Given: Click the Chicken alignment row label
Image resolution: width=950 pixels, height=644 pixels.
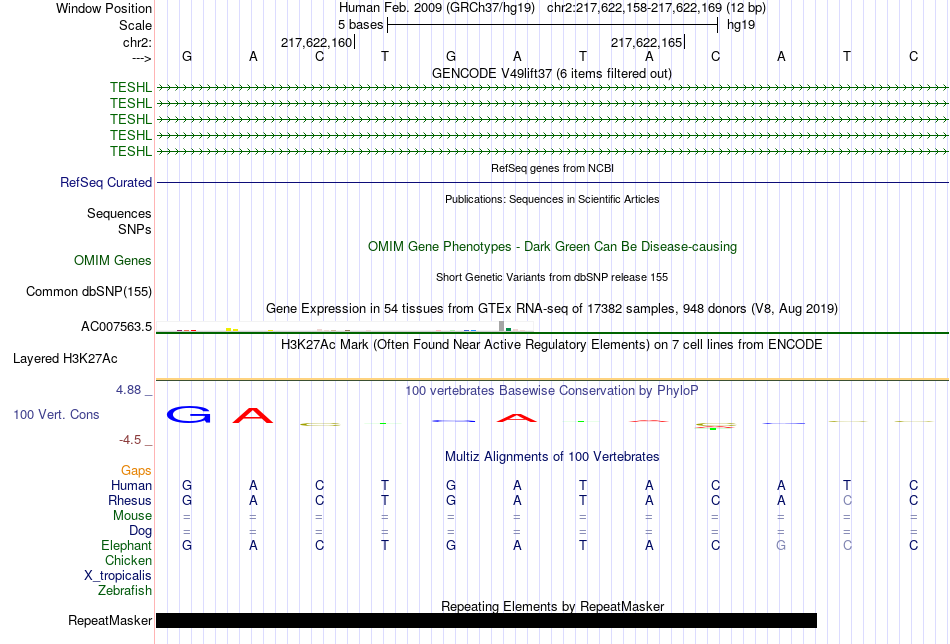Looking at the screenshot, I should (128, 561).
